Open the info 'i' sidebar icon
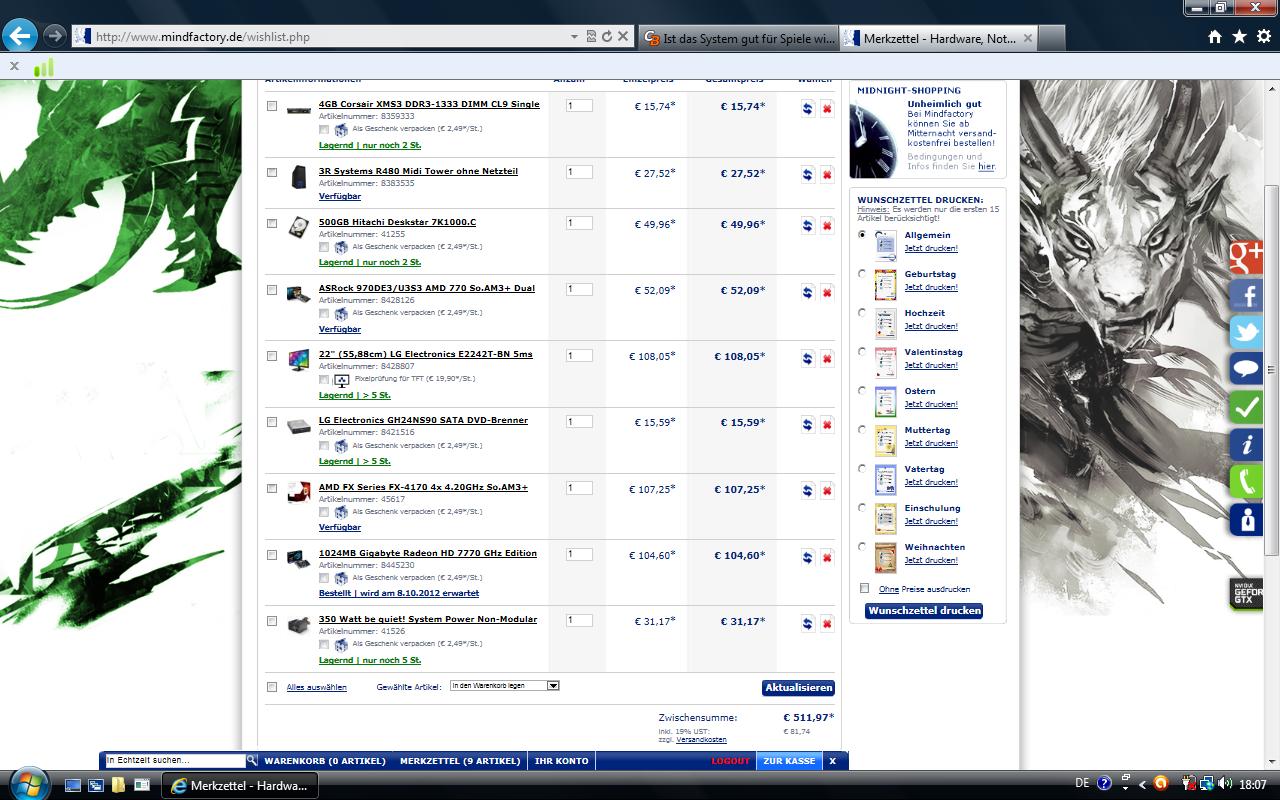Image resolution: width=1280 pixels, height=800 pixels. [x=1247, y=445]
